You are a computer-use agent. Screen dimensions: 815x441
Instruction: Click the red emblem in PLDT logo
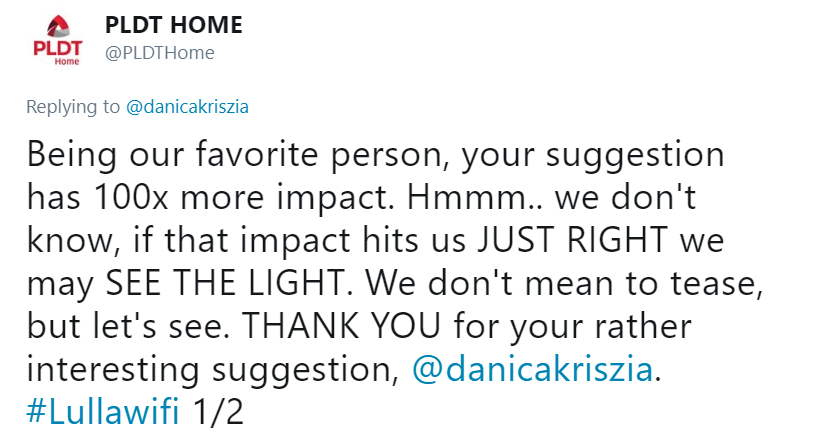pyautogui.click(x=58, y=27)
